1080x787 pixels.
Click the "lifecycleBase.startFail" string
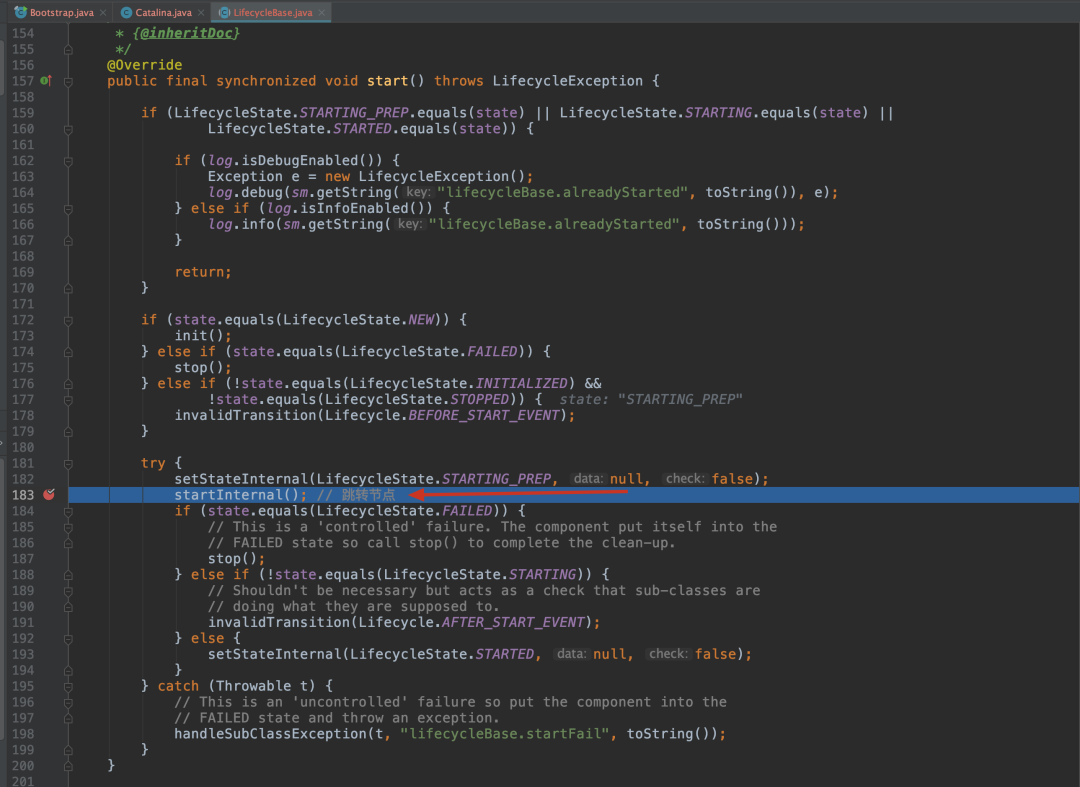(504, 733)
